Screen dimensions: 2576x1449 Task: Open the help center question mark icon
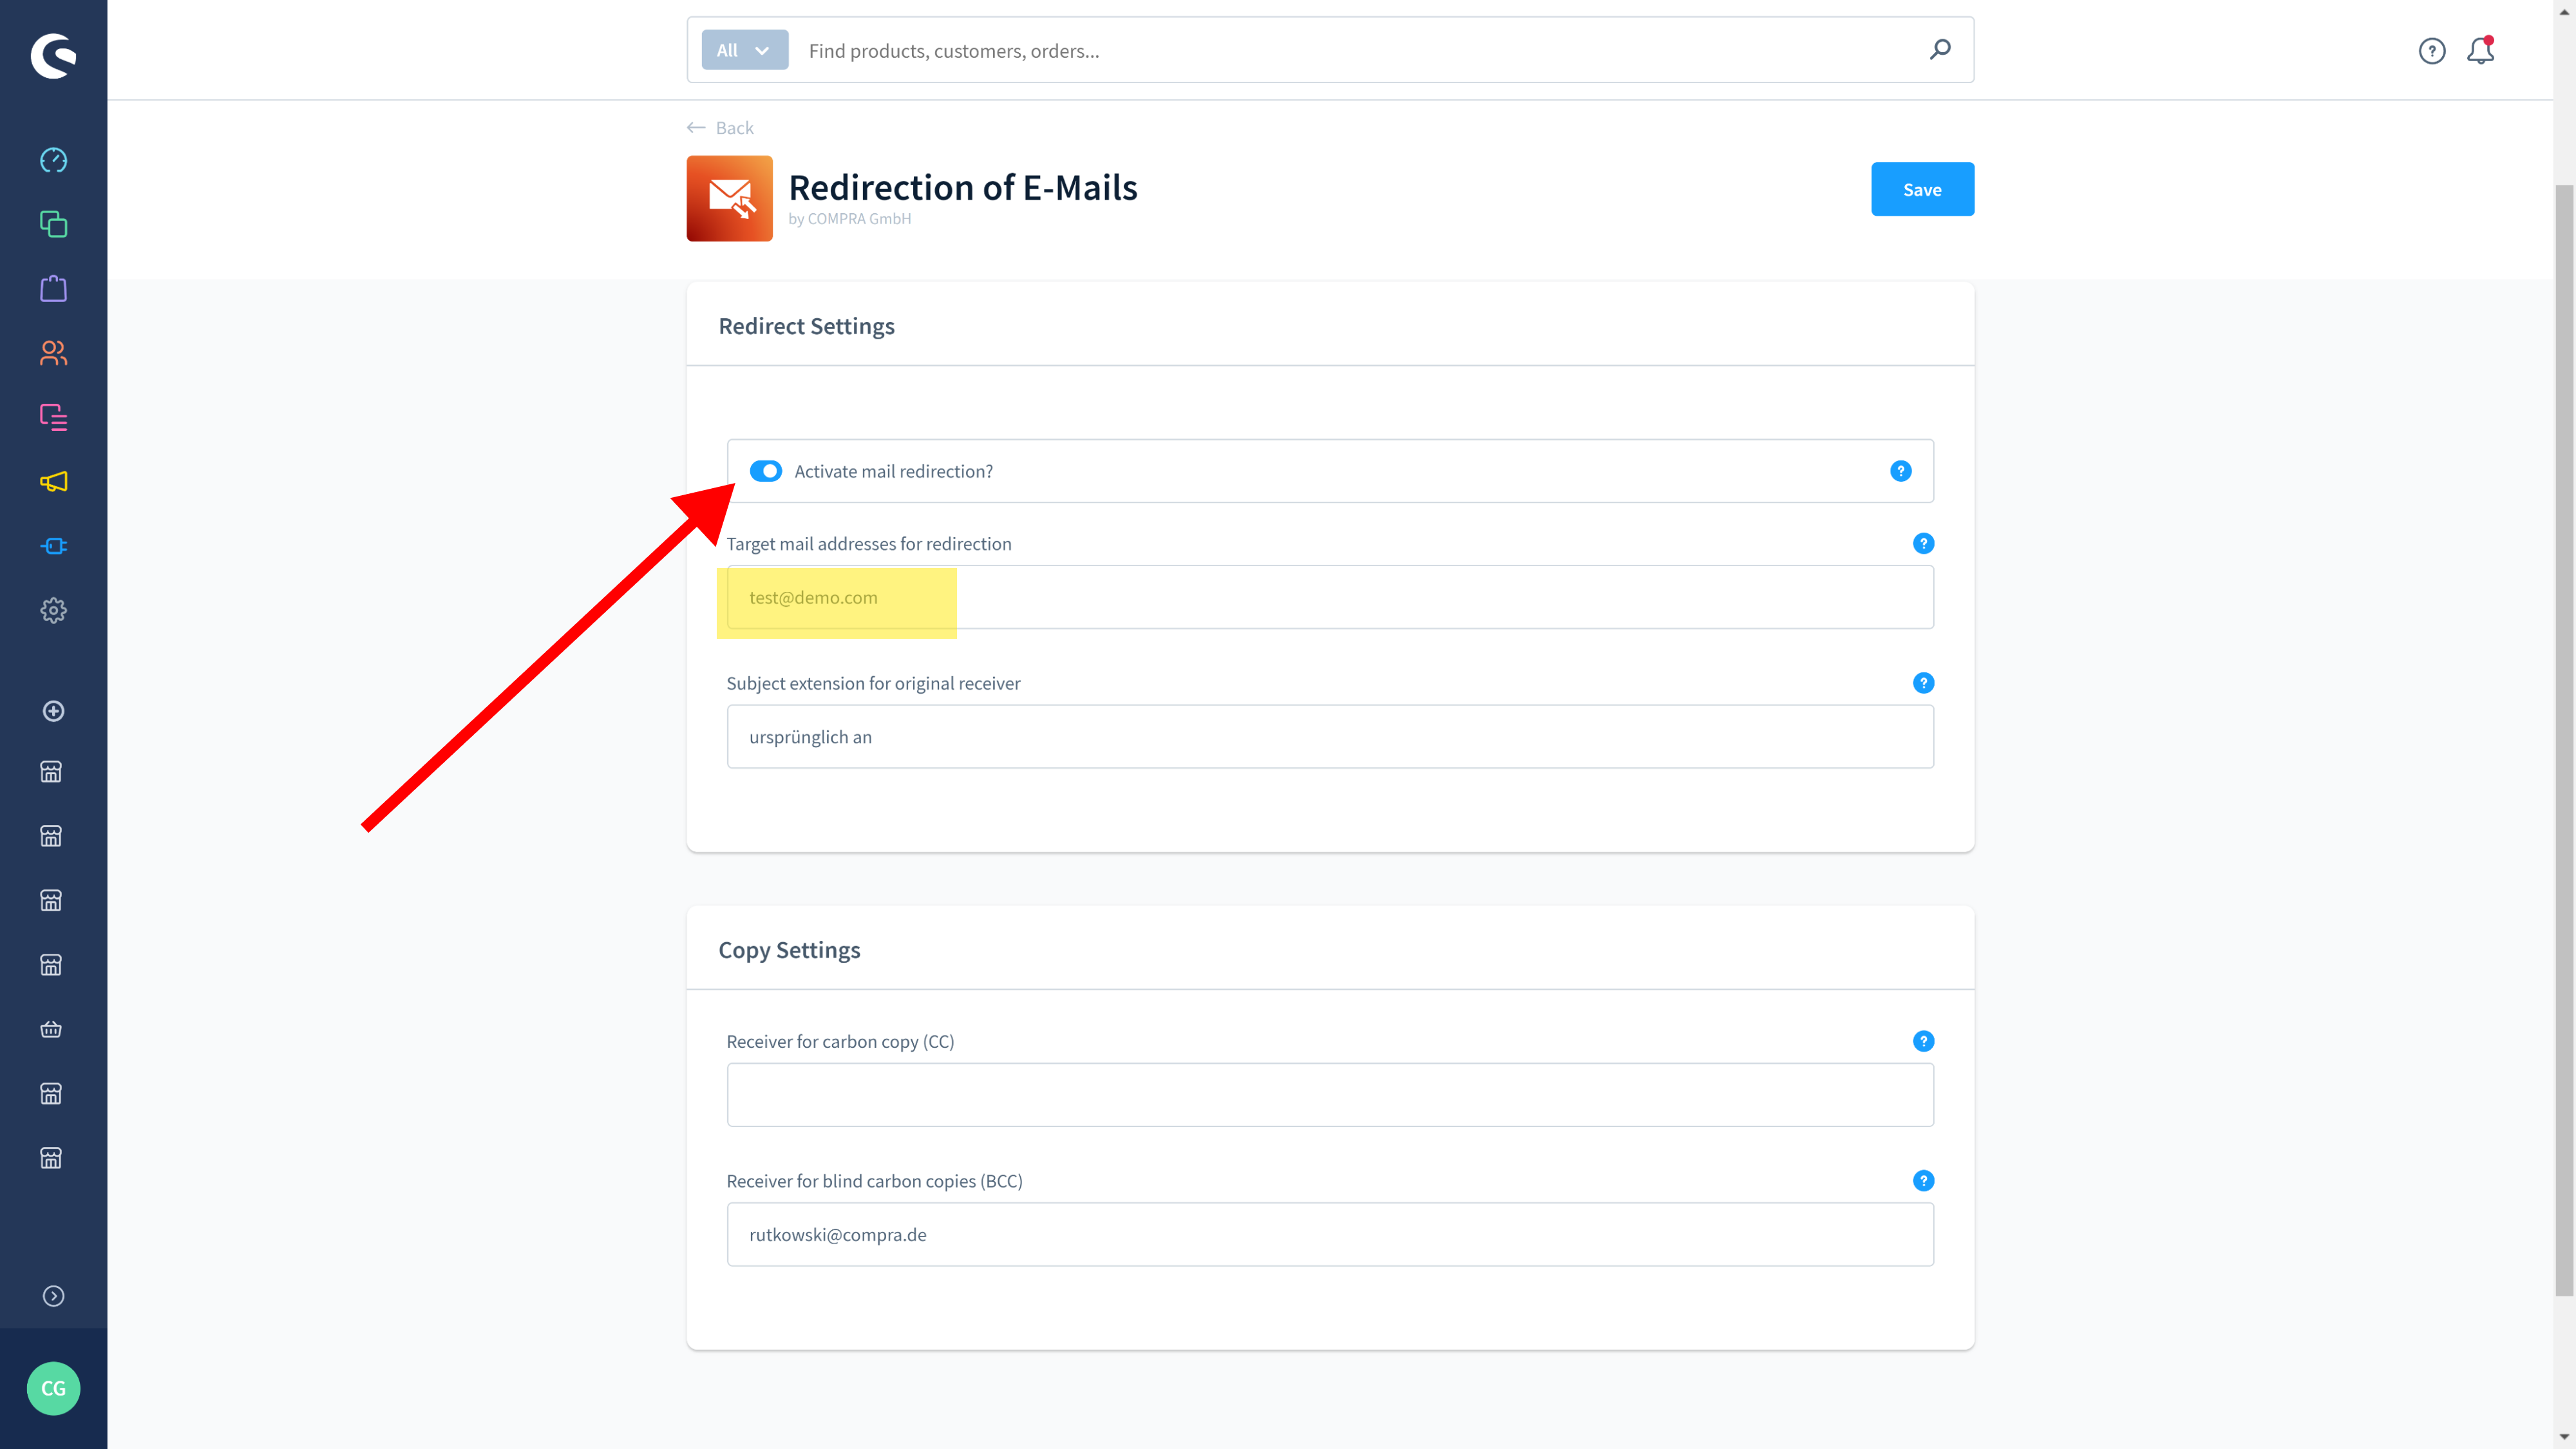[2432, 50]
